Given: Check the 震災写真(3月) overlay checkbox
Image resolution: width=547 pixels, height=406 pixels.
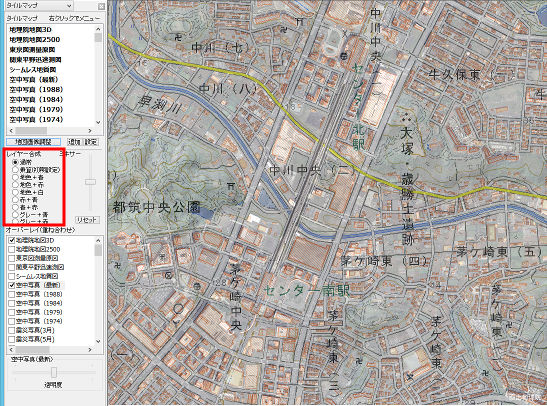Looking at the screenshot, I should pos(12,330).
